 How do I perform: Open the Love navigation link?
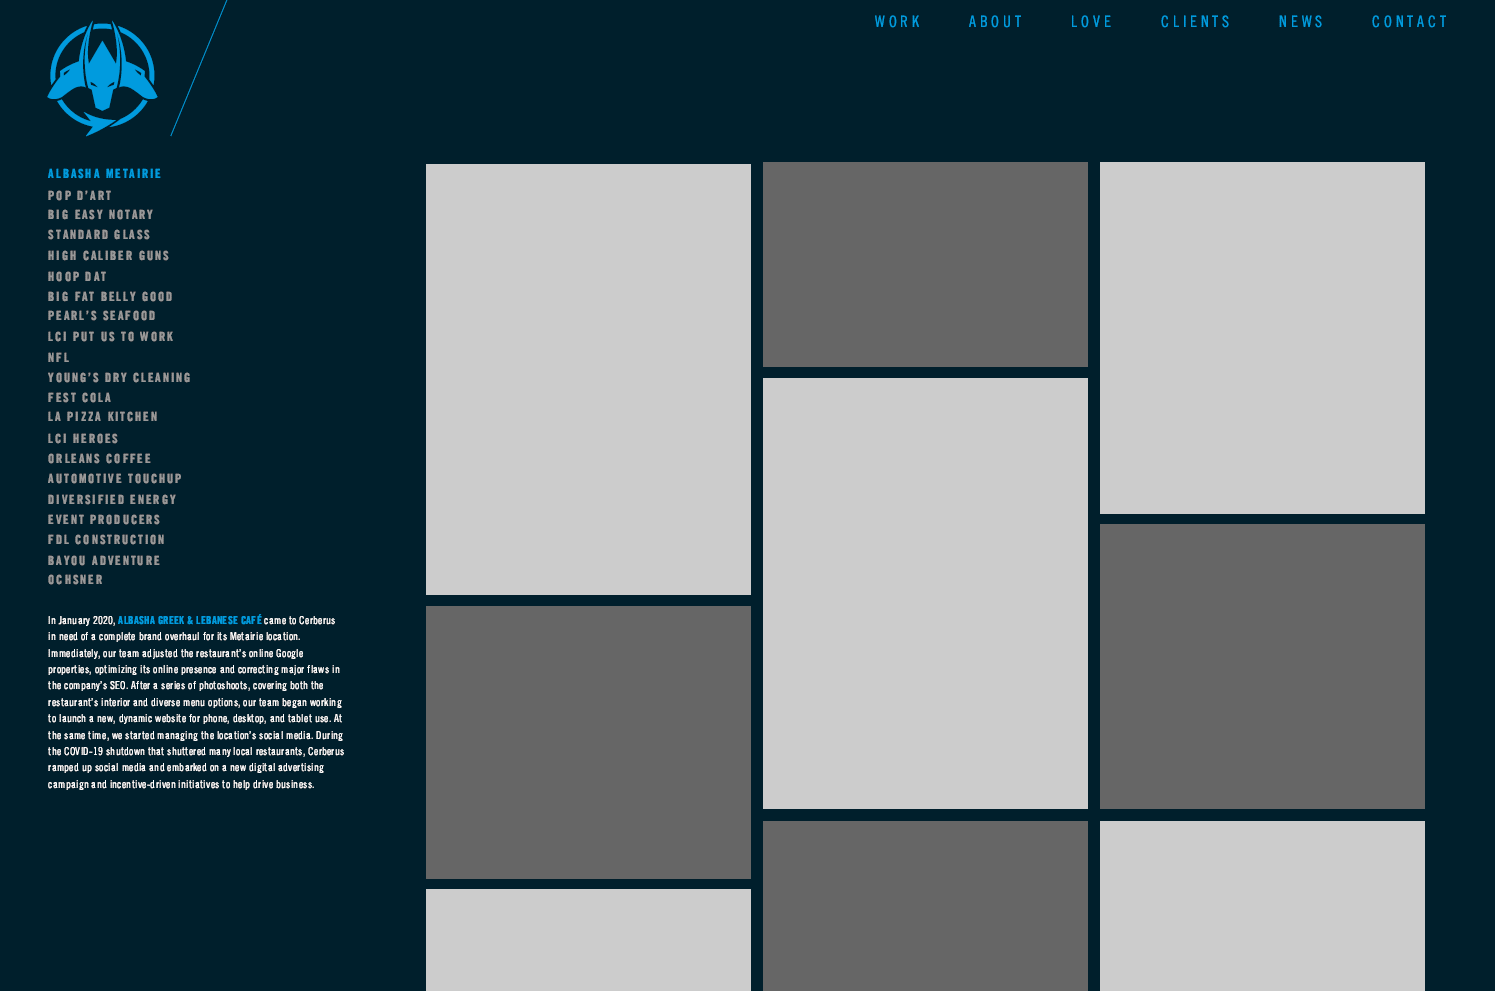[x=1091, y=22]
